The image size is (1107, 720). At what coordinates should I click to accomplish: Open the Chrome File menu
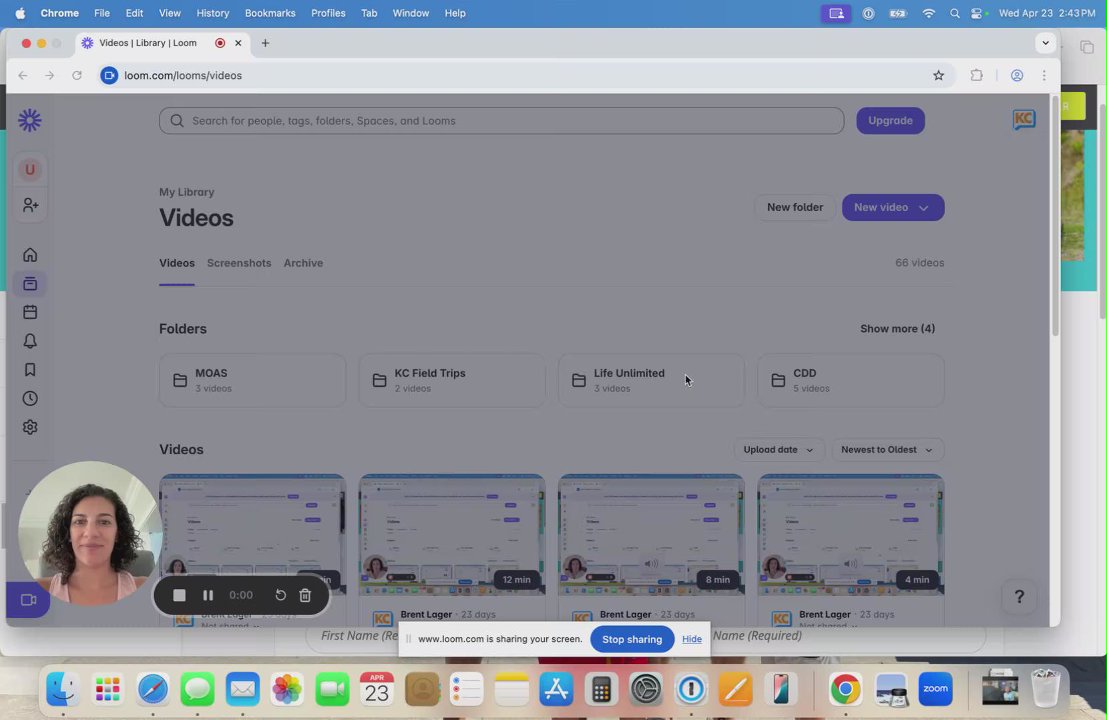(x=102, y=13)
